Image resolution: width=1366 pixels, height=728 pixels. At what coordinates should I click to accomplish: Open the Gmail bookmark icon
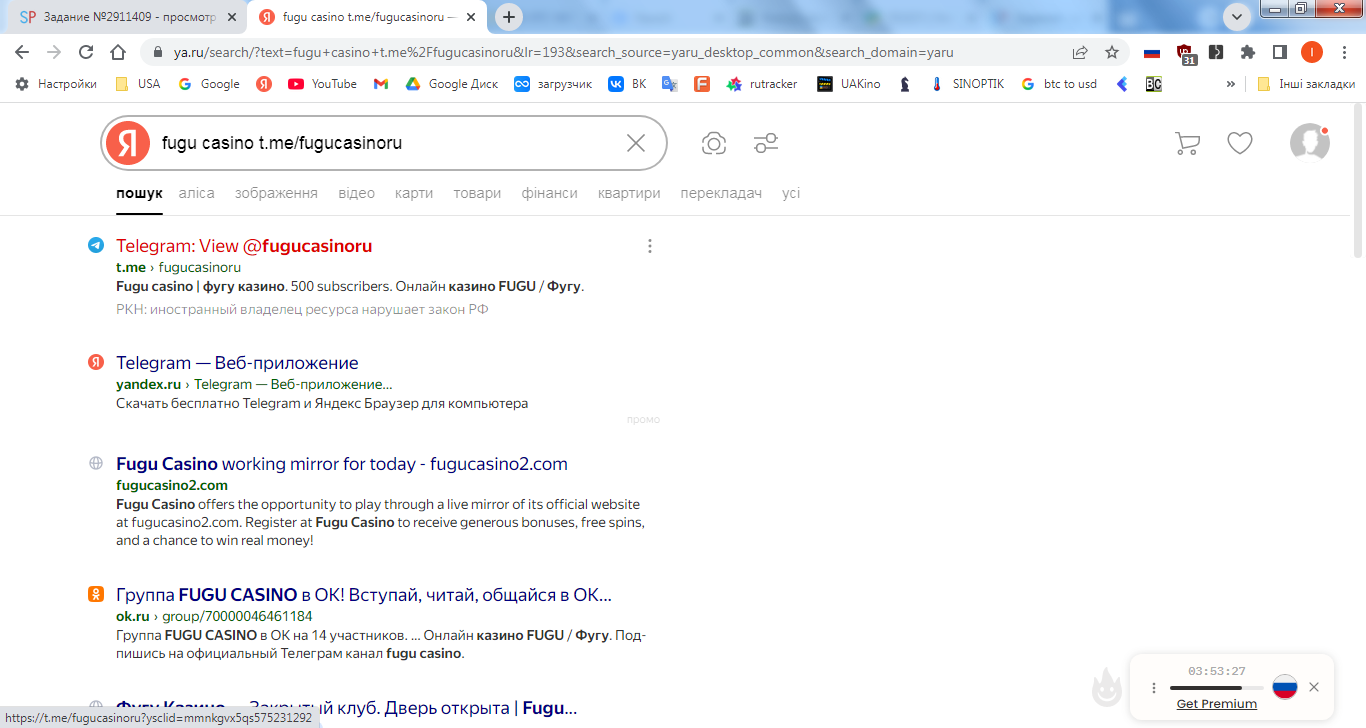(381, 84)
